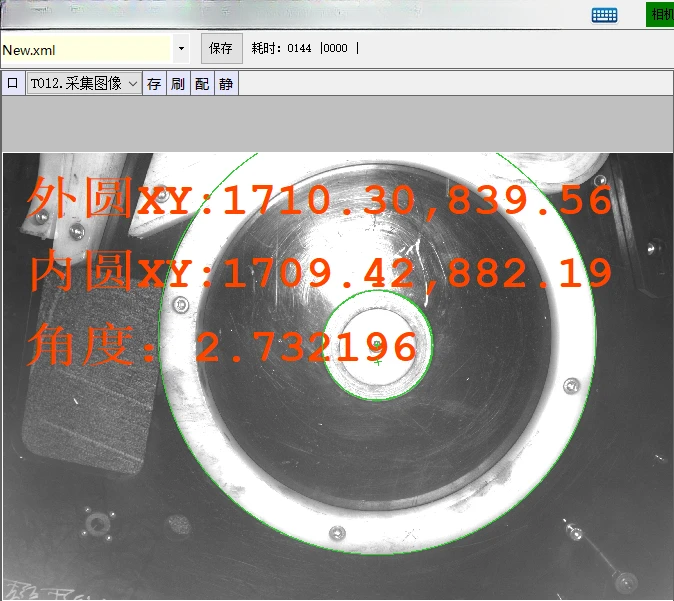The height and width of the screenshot is (601, 674).
Task: Expand the New.xml file dropdown arrow
Action: click(x=181, y=49)
